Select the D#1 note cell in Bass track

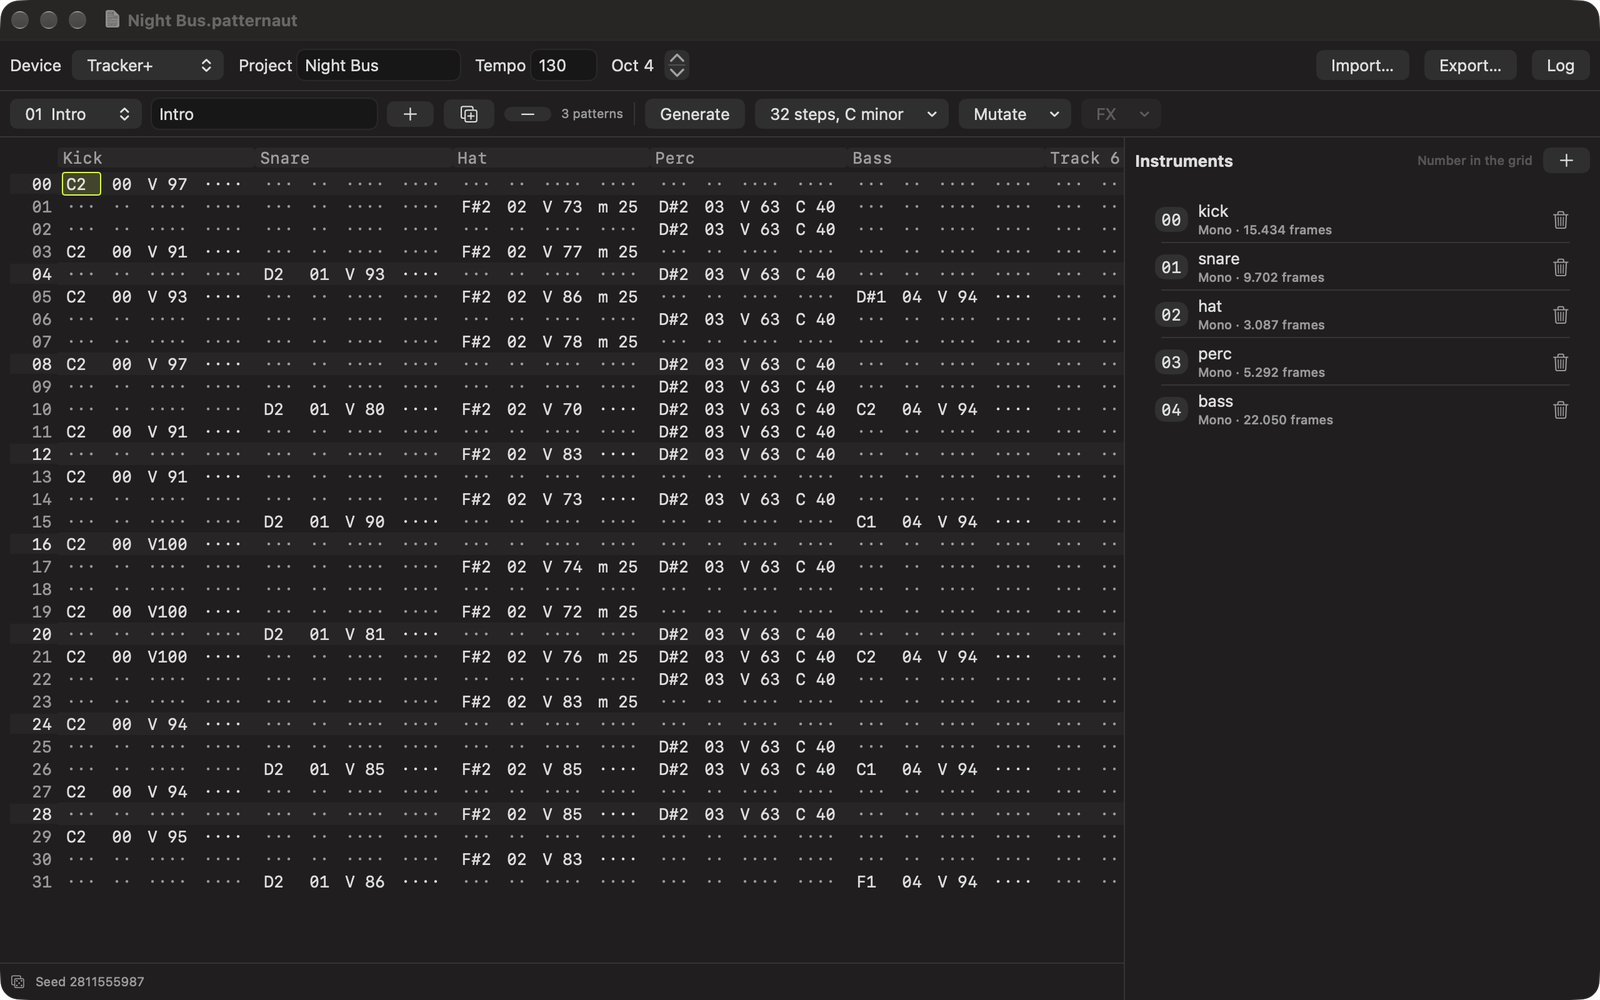tap(871, 297)
